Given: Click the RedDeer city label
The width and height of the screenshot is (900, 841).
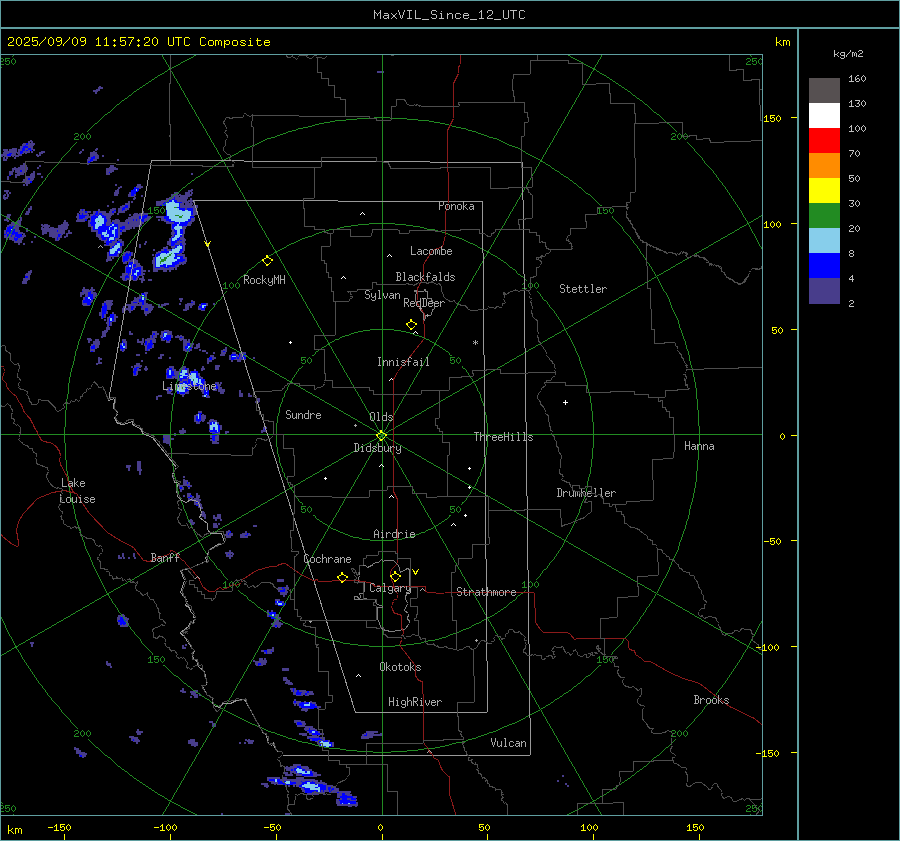Looking at the screenshot, I should point(424,303).
